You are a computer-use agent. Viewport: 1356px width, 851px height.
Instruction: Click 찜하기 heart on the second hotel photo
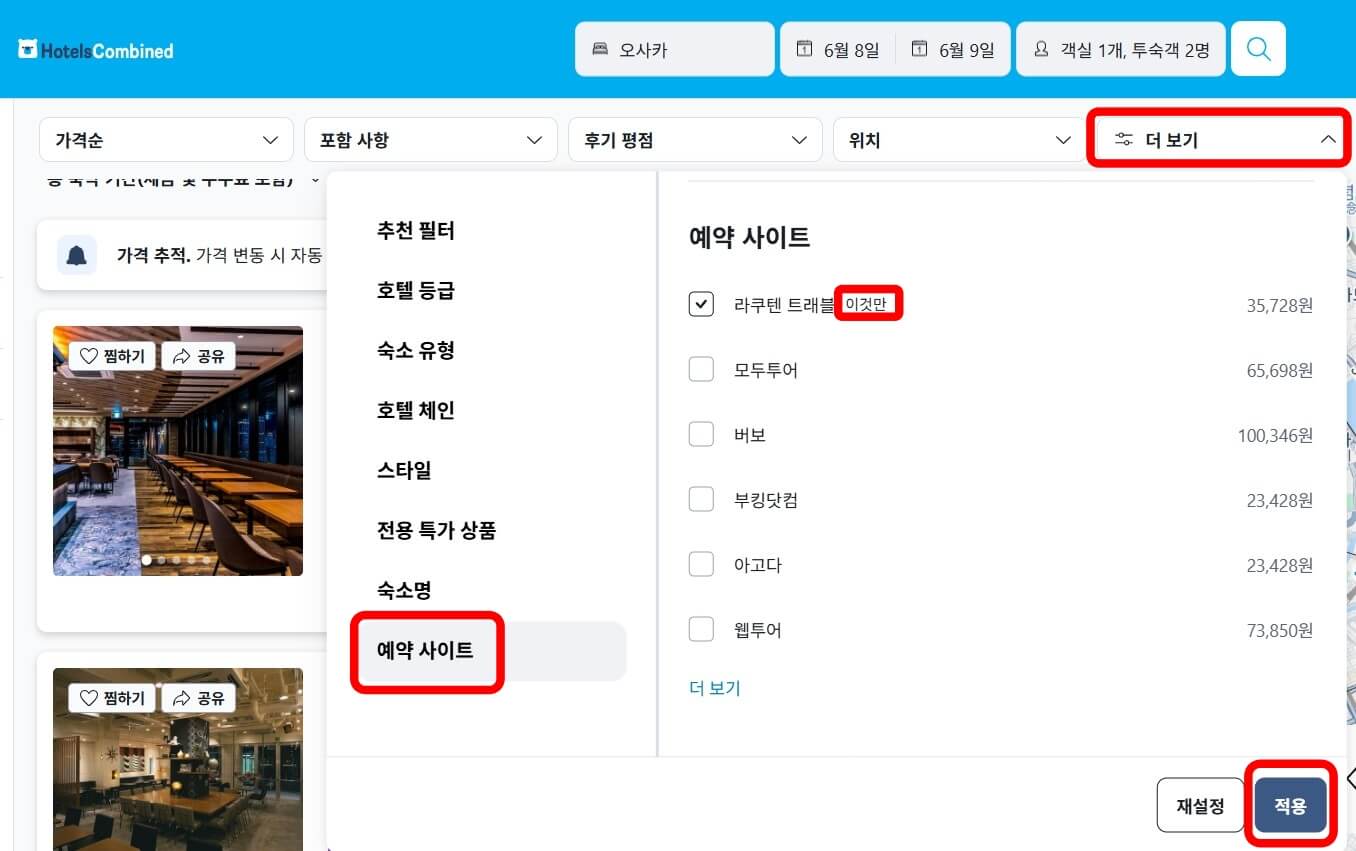pyautogui.click(x=112, y=698)
